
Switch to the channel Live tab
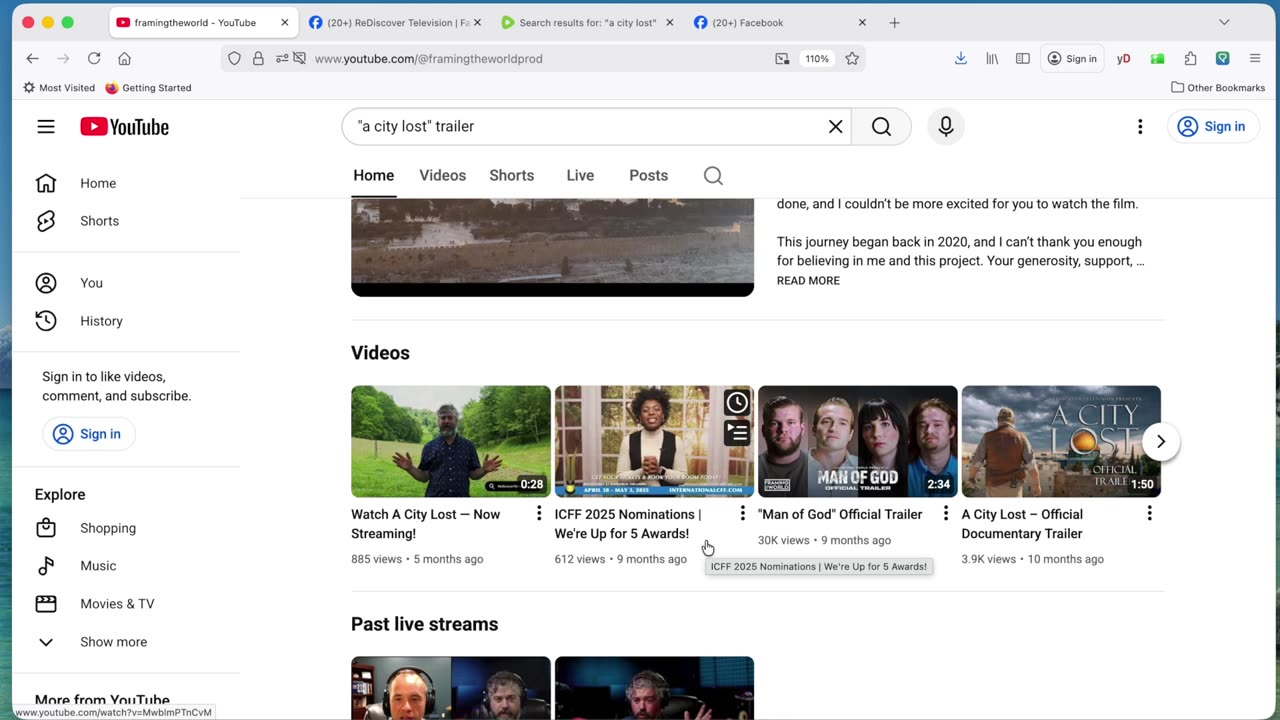580,176
